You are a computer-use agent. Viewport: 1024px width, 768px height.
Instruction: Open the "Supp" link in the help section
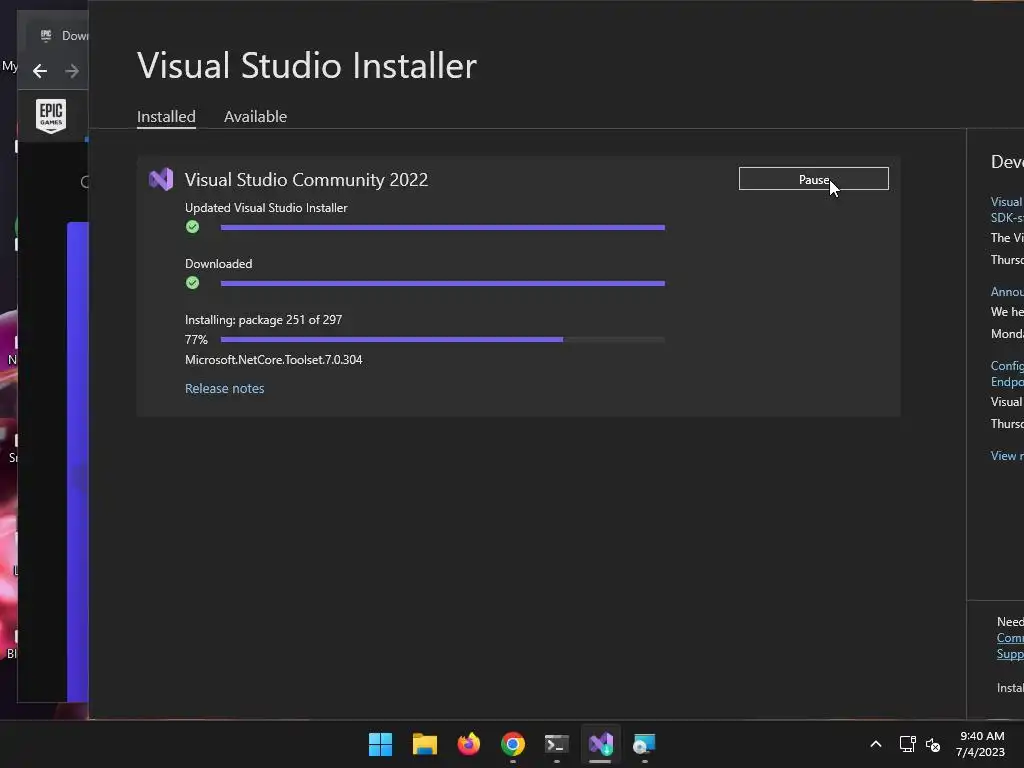click(1010, 654)
